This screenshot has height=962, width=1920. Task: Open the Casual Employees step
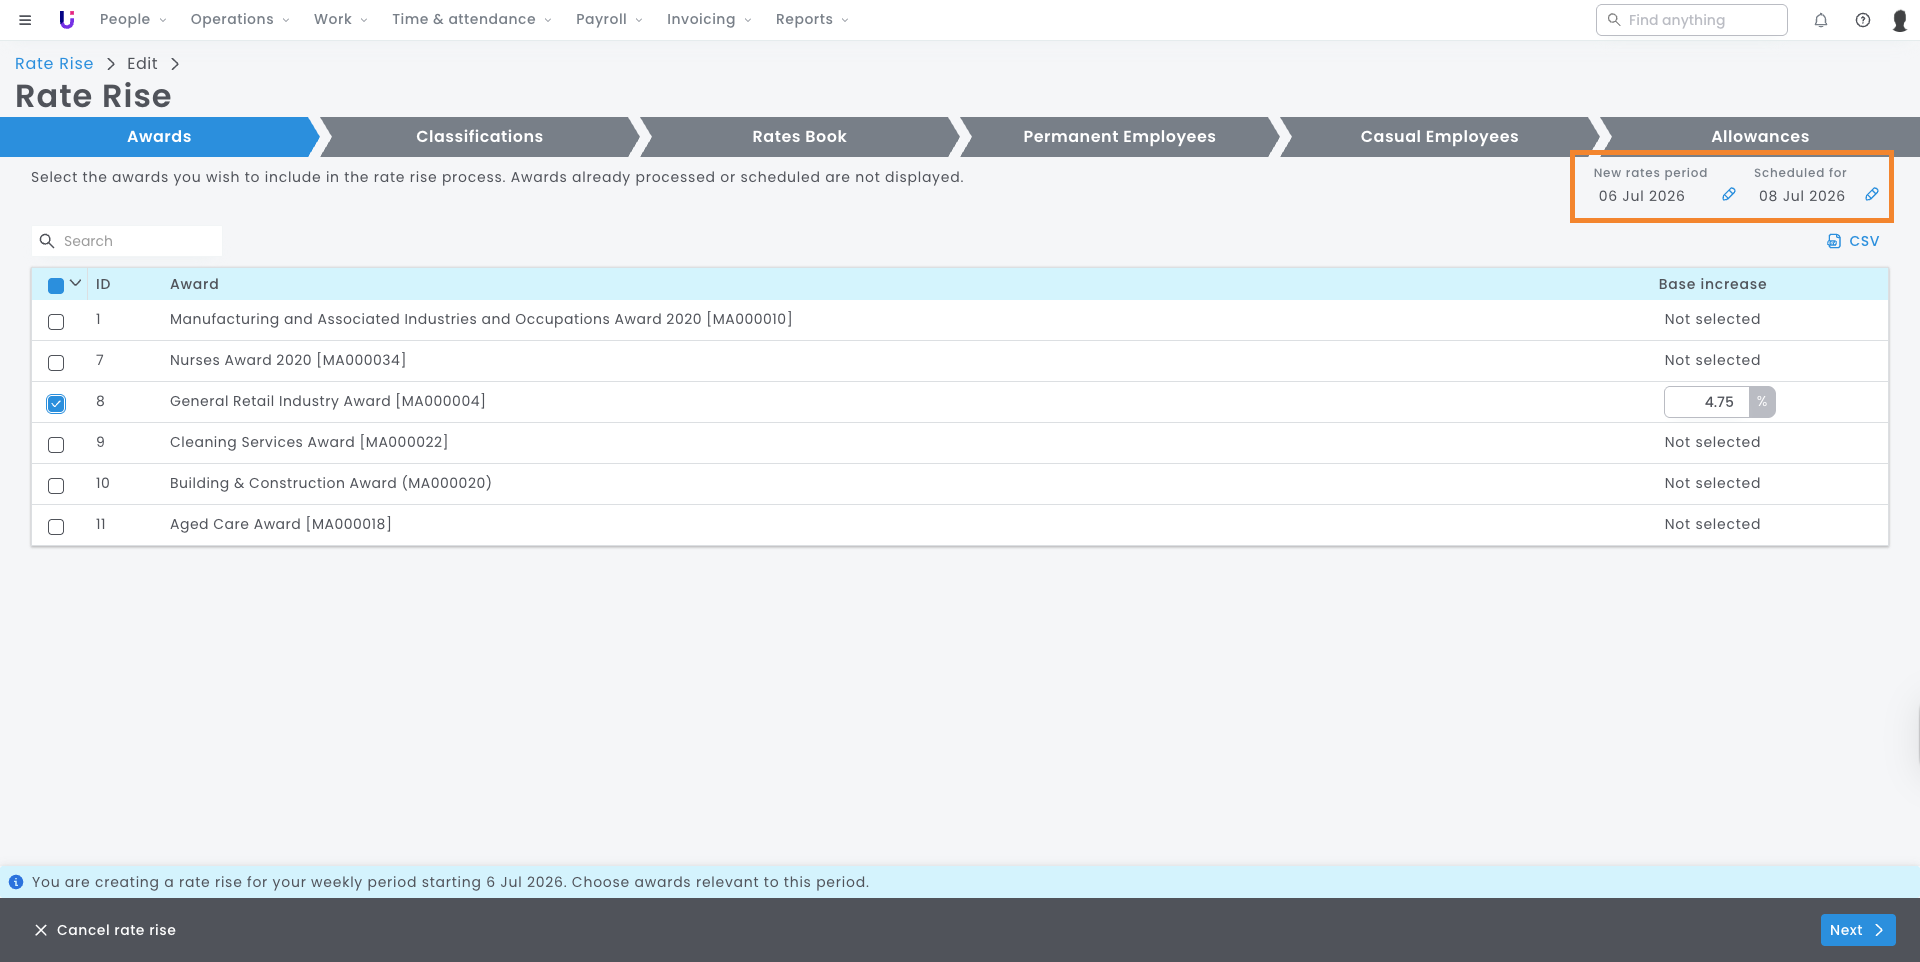click(1440, 137)
